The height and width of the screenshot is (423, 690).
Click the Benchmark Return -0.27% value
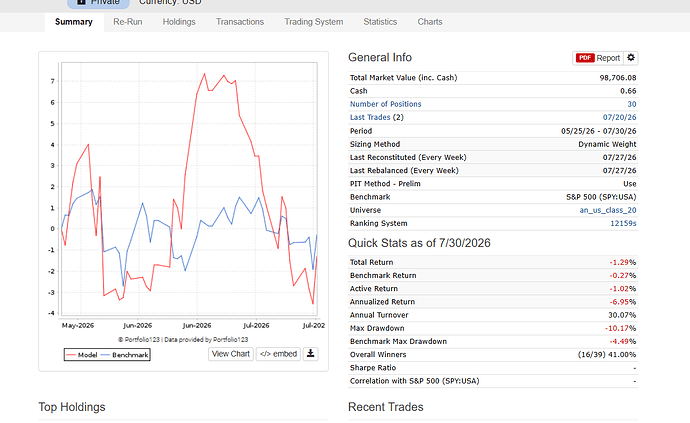click(x=623, y=276)
